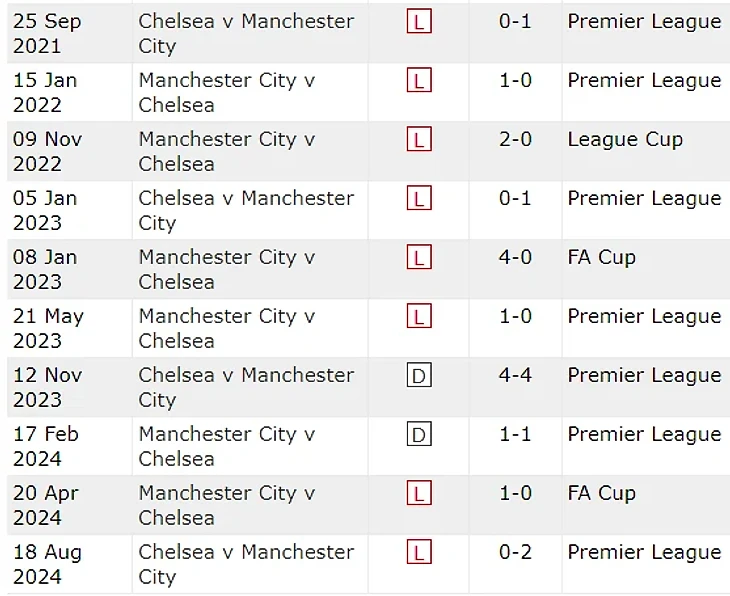
Task: Select the L result icon for 18 Aug 2024
Action: tap(419, 552)
